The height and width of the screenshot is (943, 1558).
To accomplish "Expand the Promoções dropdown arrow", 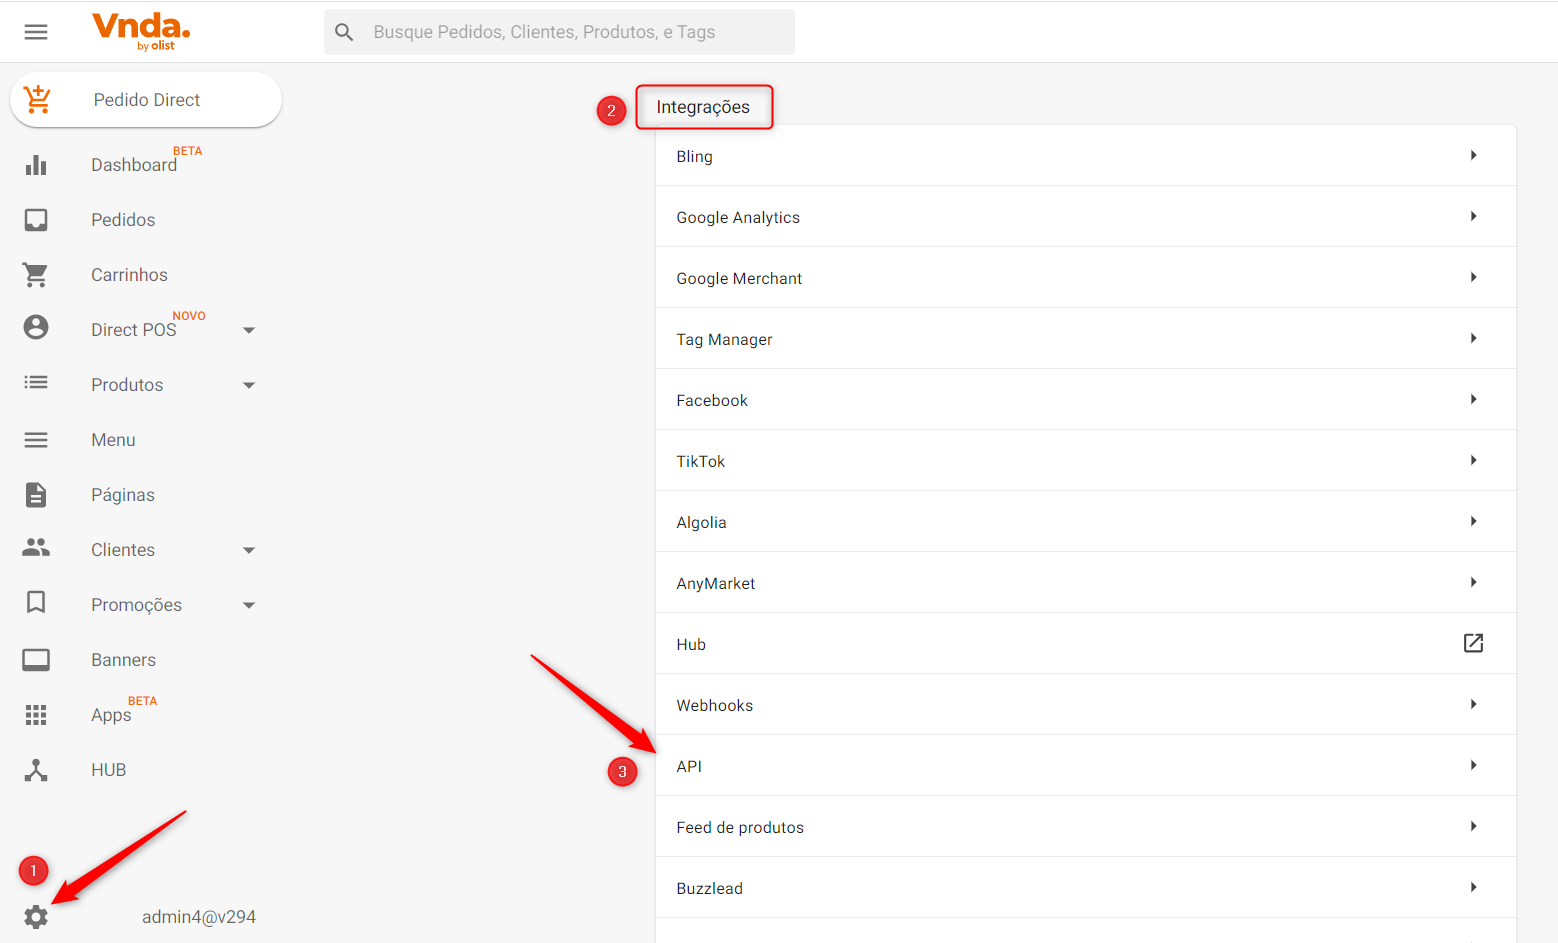I will coord(249,605).
